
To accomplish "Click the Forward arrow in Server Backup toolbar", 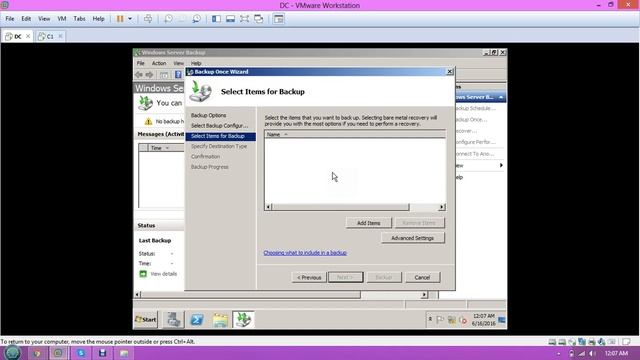I will coord(149,75).
